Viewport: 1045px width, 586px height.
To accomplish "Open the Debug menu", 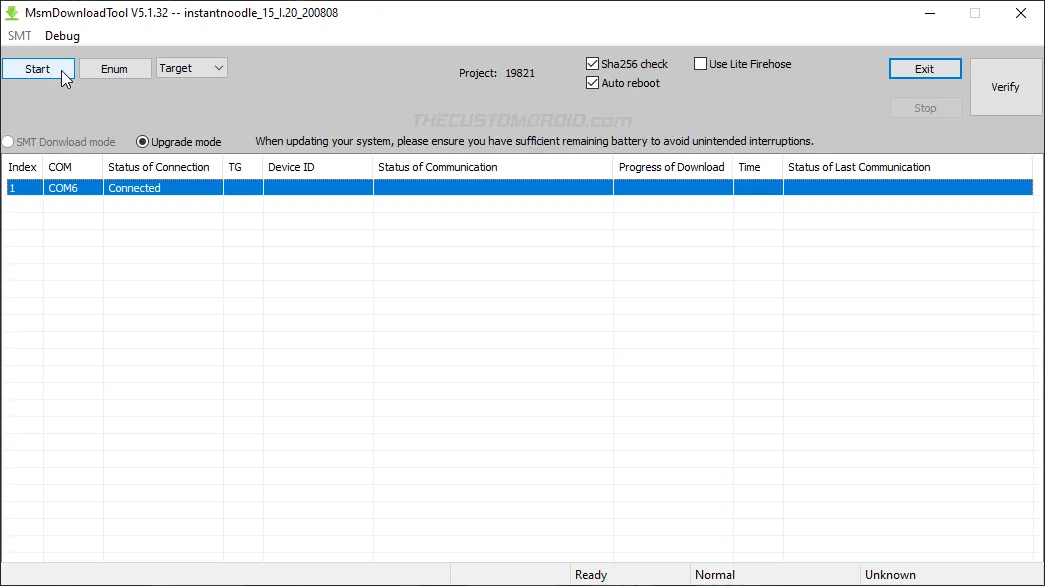I will (62, 36).
